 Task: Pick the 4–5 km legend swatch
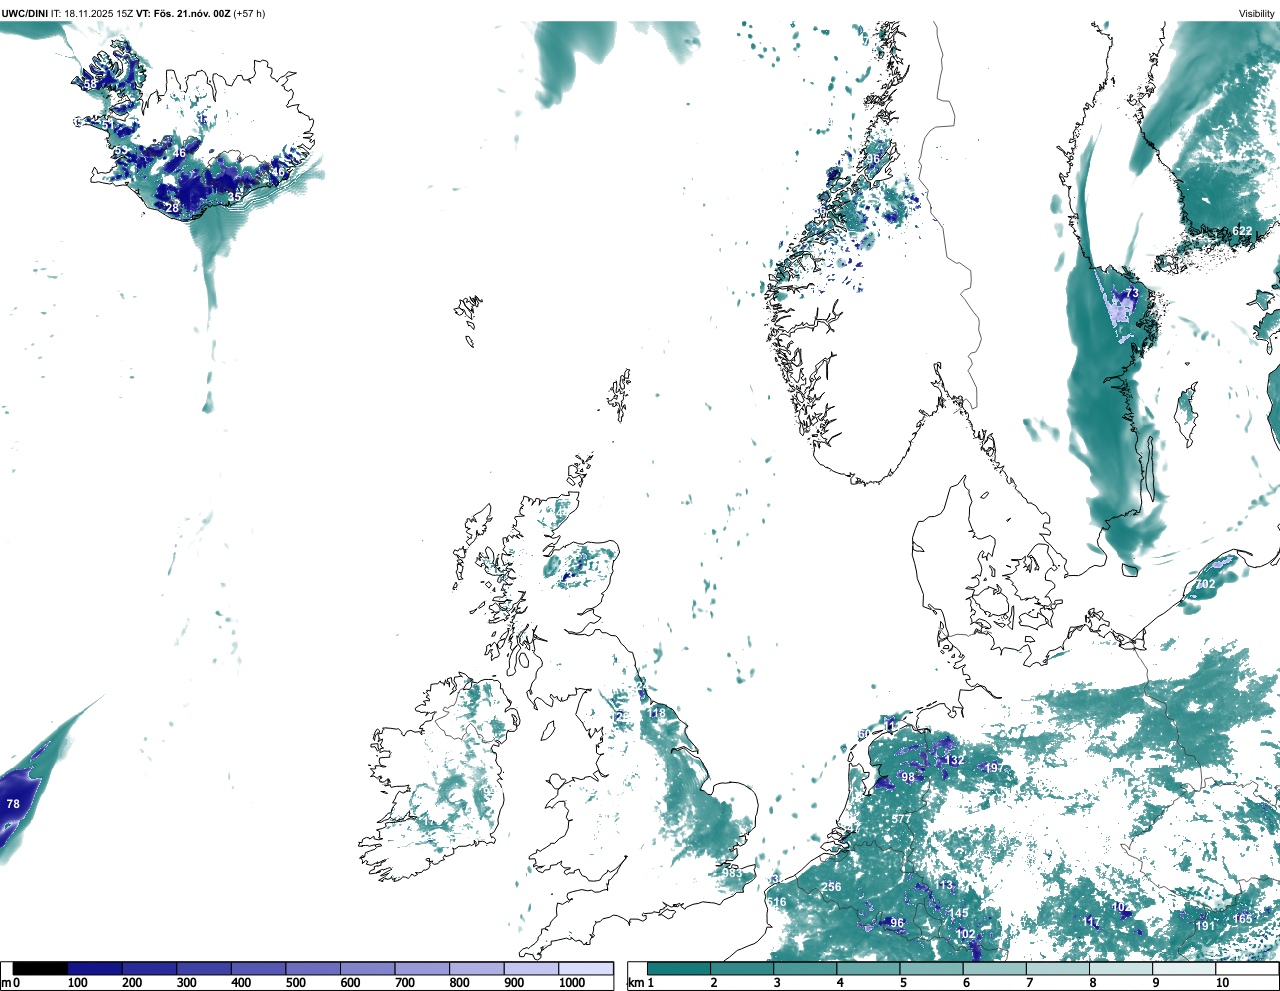(x=868, y=968)
